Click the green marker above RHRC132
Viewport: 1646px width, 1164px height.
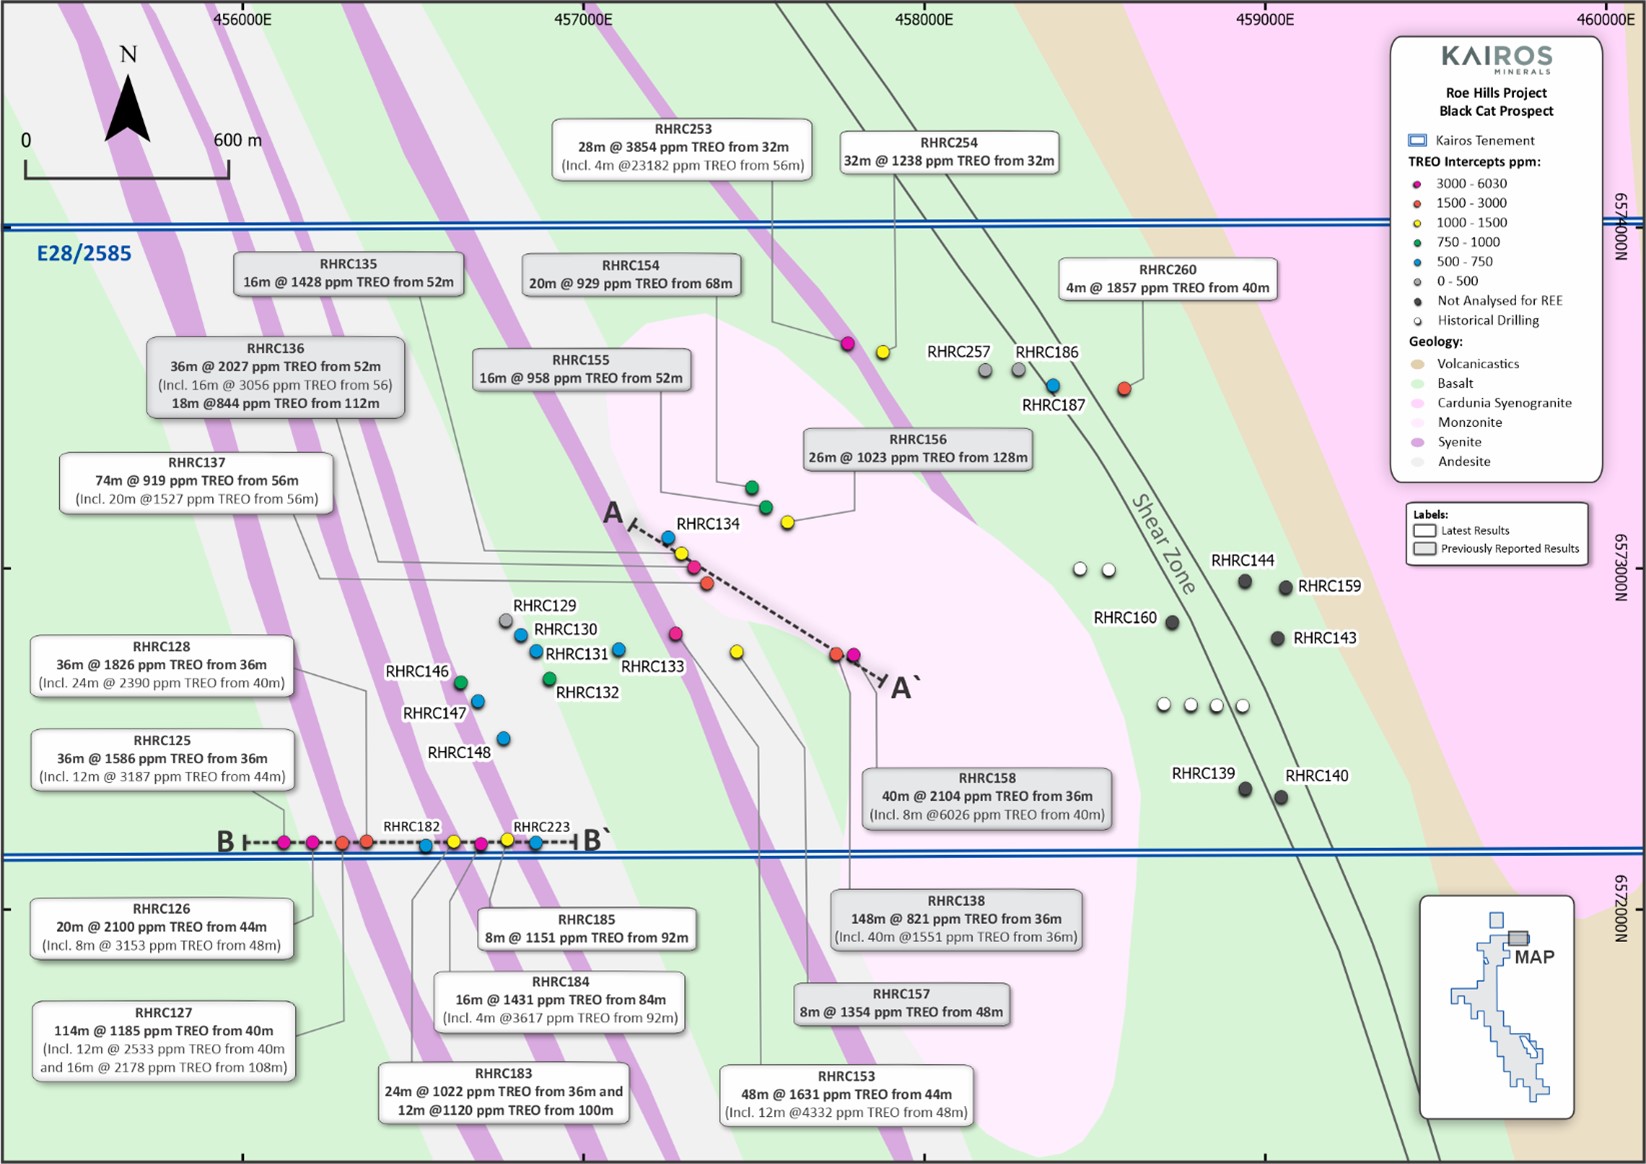pyautogui.click(x=549, y=680)
